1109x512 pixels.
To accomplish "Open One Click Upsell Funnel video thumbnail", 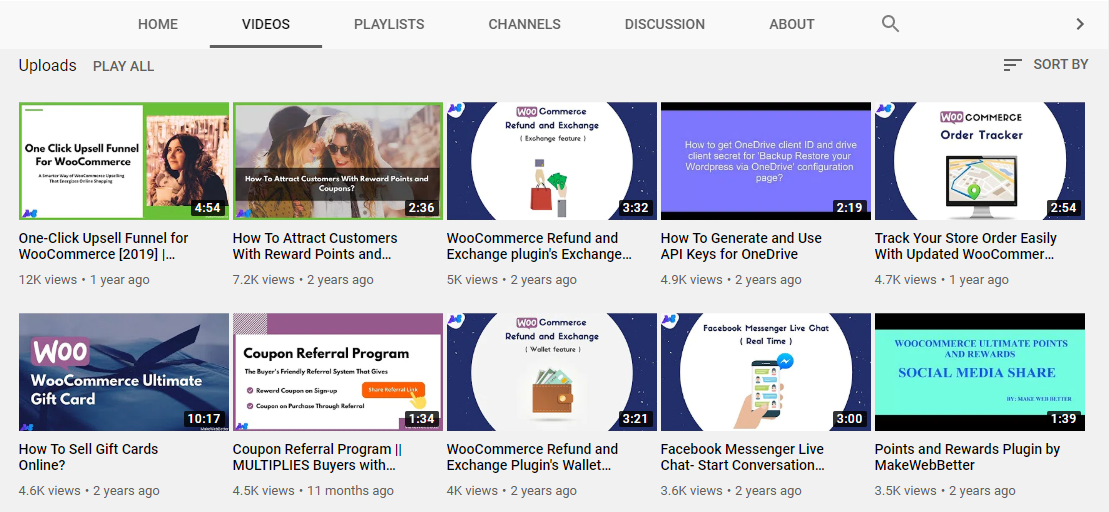I will click(x=124, y=161).
